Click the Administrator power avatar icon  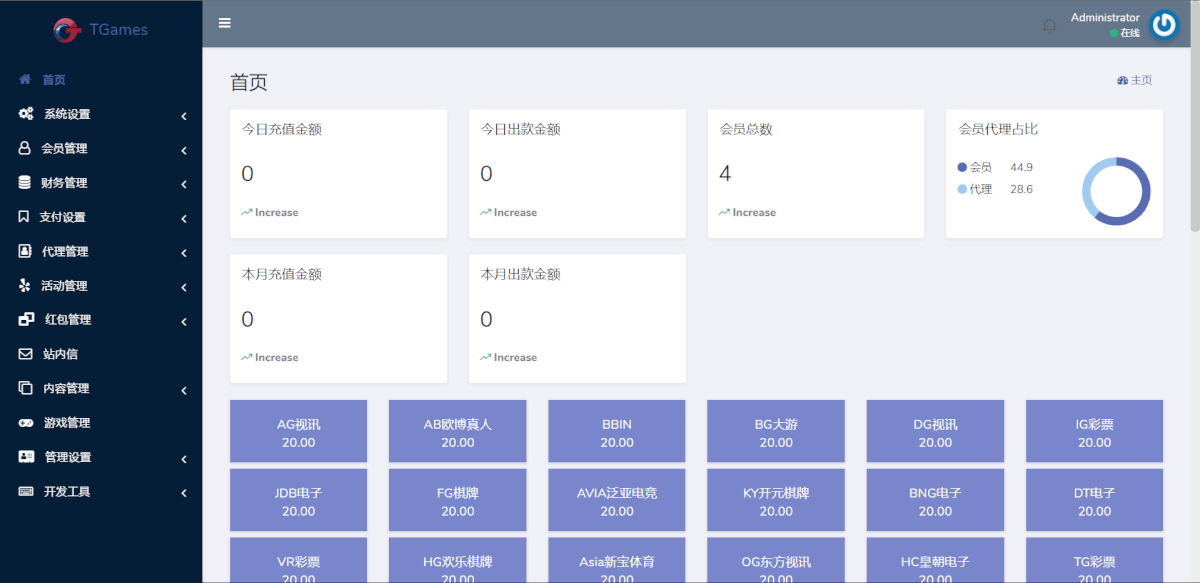pyautogui.click(x=1164, y=25)
